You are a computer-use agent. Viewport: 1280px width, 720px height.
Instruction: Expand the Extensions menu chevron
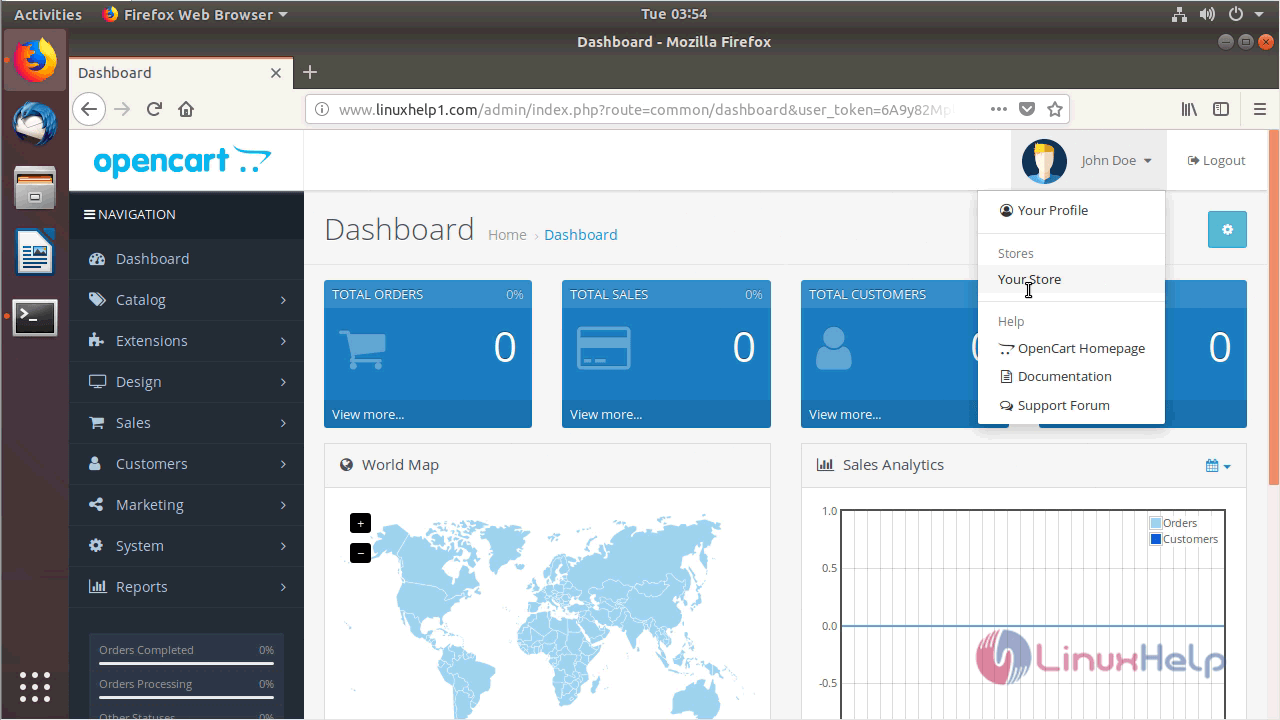point(283,341)
